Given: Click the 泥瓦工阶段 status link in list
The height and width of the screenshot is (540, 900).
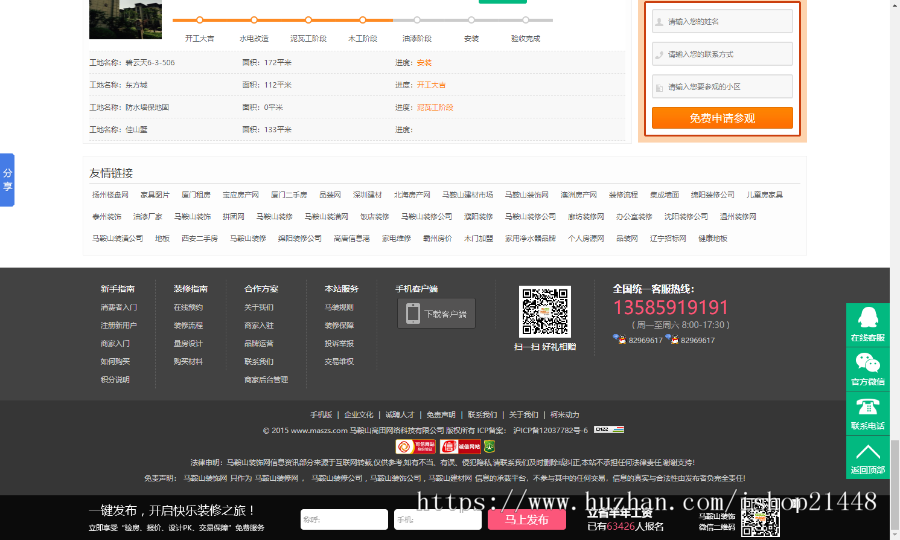Looking at the screenshot, I should click(435, 107).
